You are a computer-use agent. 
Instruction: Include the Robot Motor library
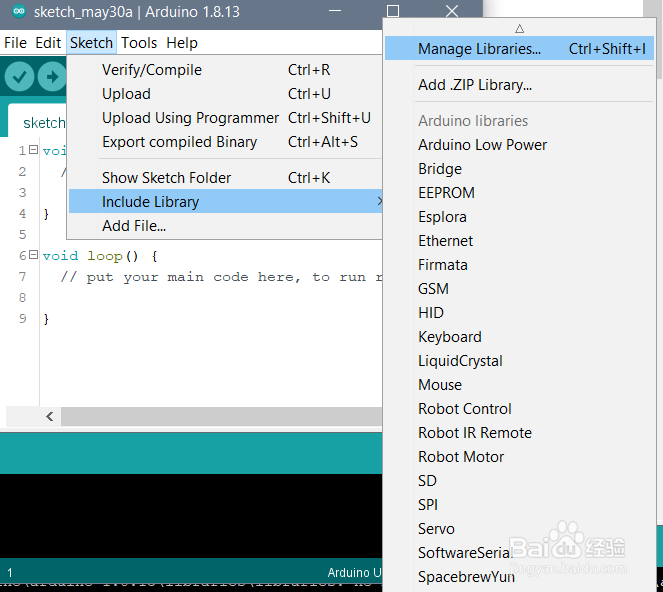pyautogui.click(x=519, y=457)
